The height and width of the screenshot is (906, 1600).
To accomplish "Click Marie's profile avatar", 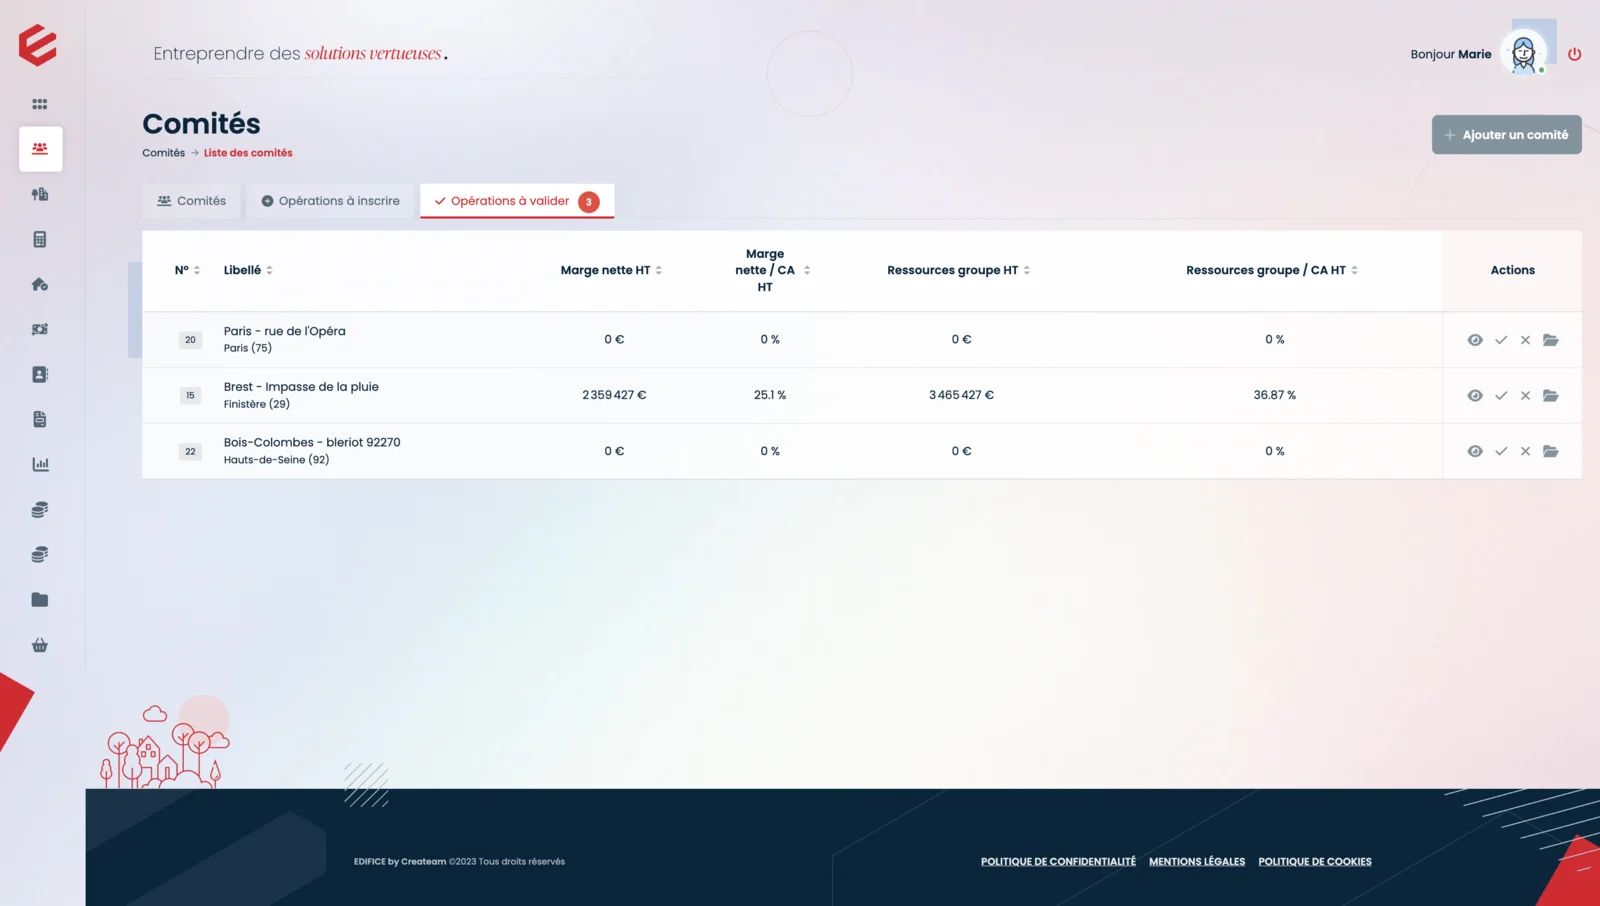I will tap(1523, 53).
